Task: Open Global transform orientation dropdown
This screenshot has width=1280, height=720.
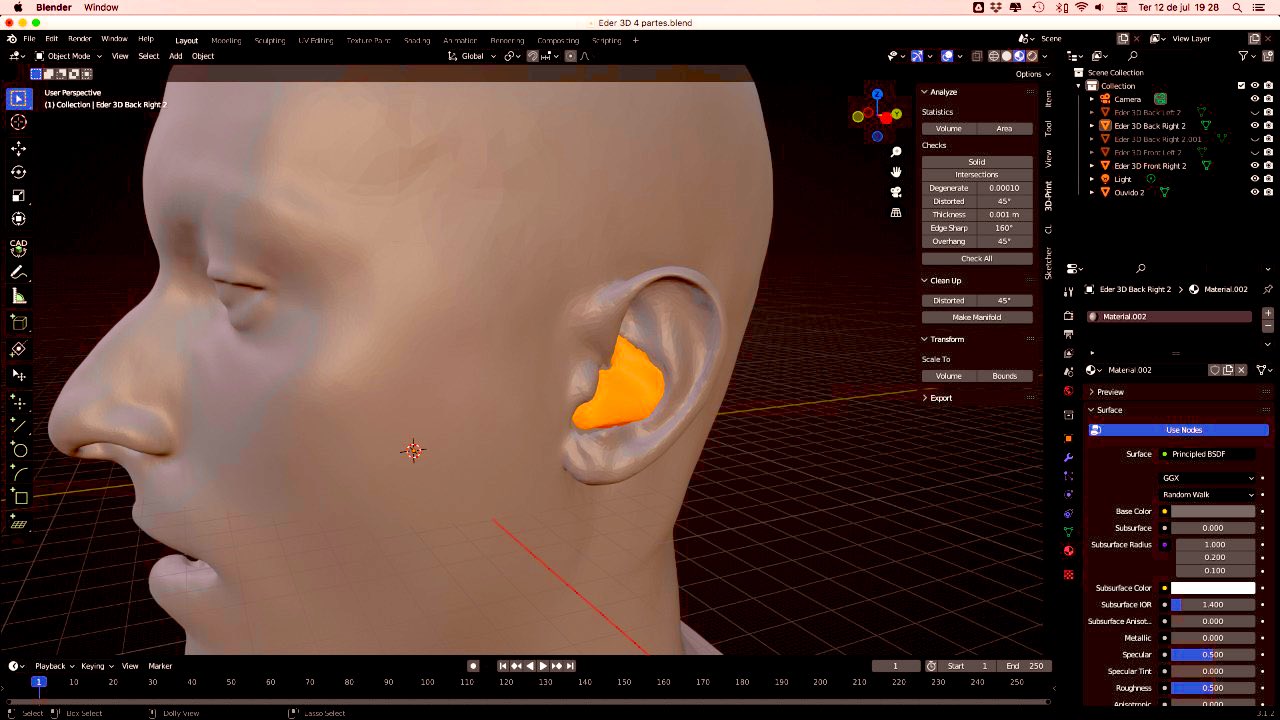Action: [472, 56]
